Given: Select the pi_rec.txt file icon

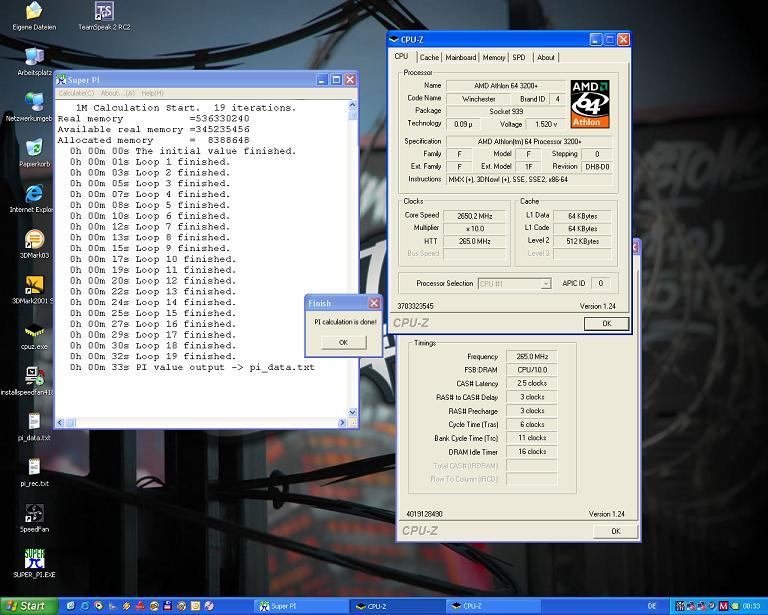Looking at the screenshot, I should click(x=34, y=467).
